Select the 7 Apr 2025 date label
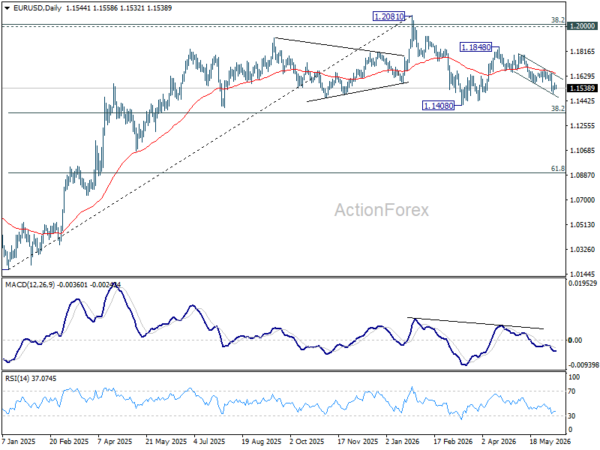This screenshot has width=600, height=450. click(x=115, y=442)
